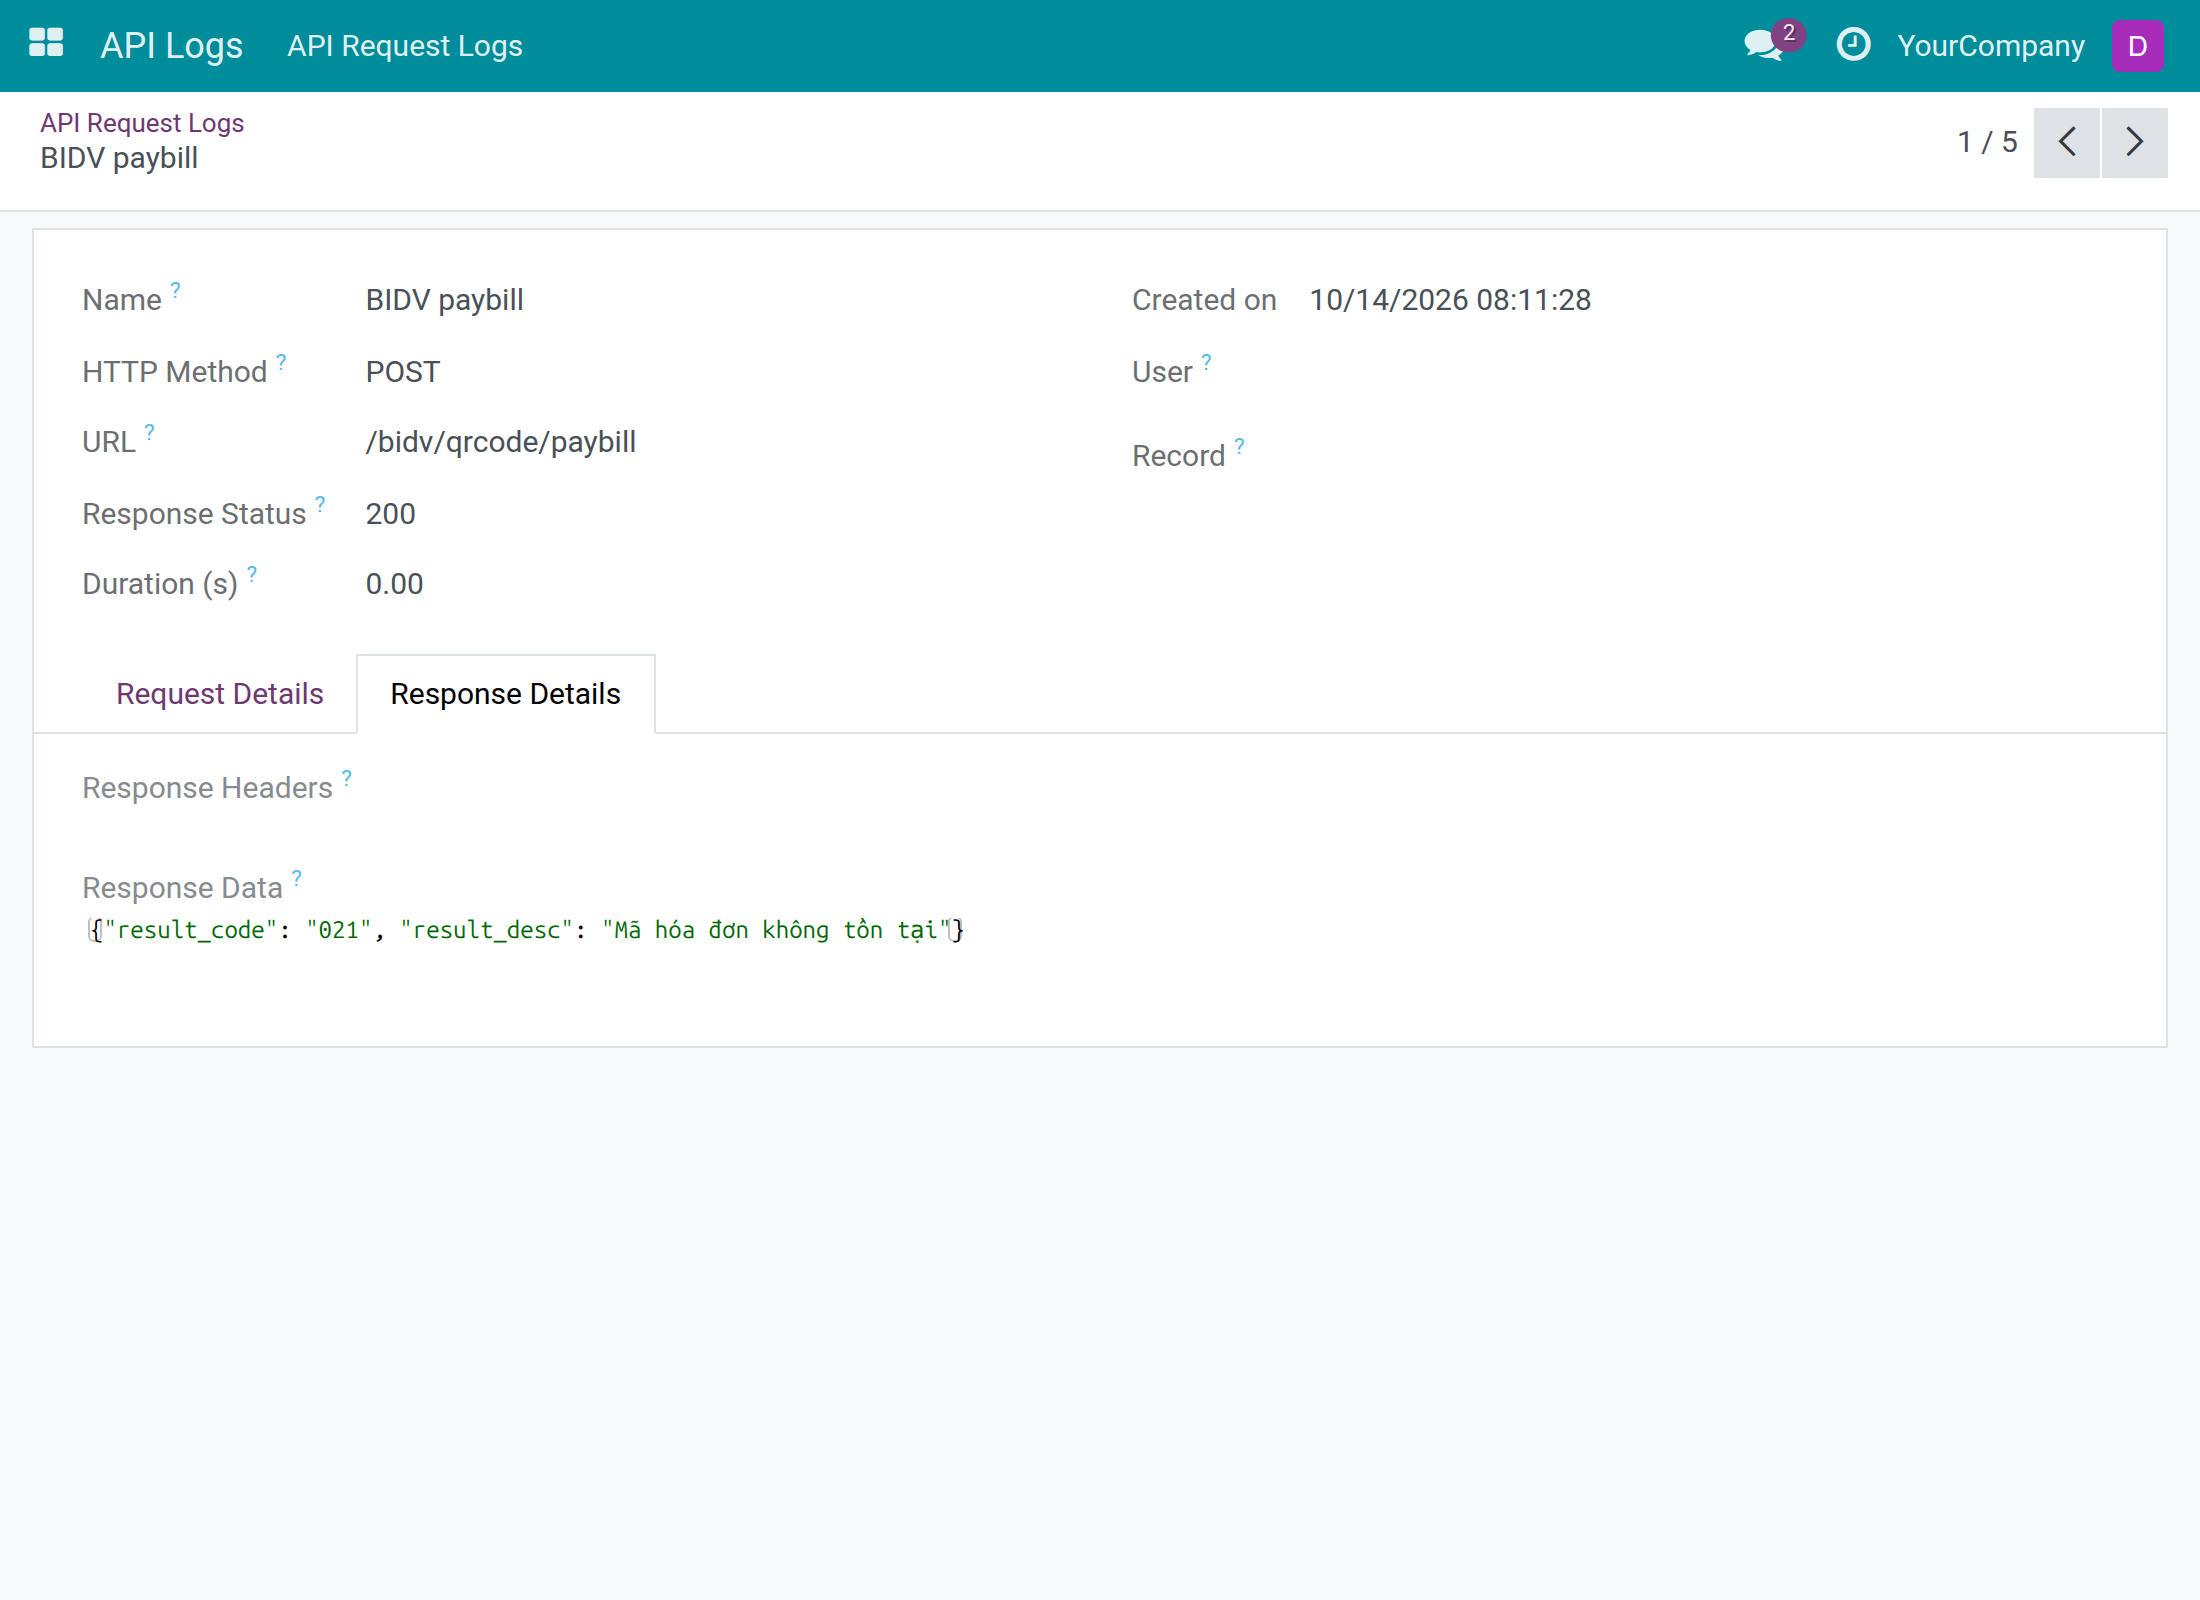The height and width of the screenshot is (1600, 2200).
Task: Show help tooltip for Response Status
Action: pos(321,504)
